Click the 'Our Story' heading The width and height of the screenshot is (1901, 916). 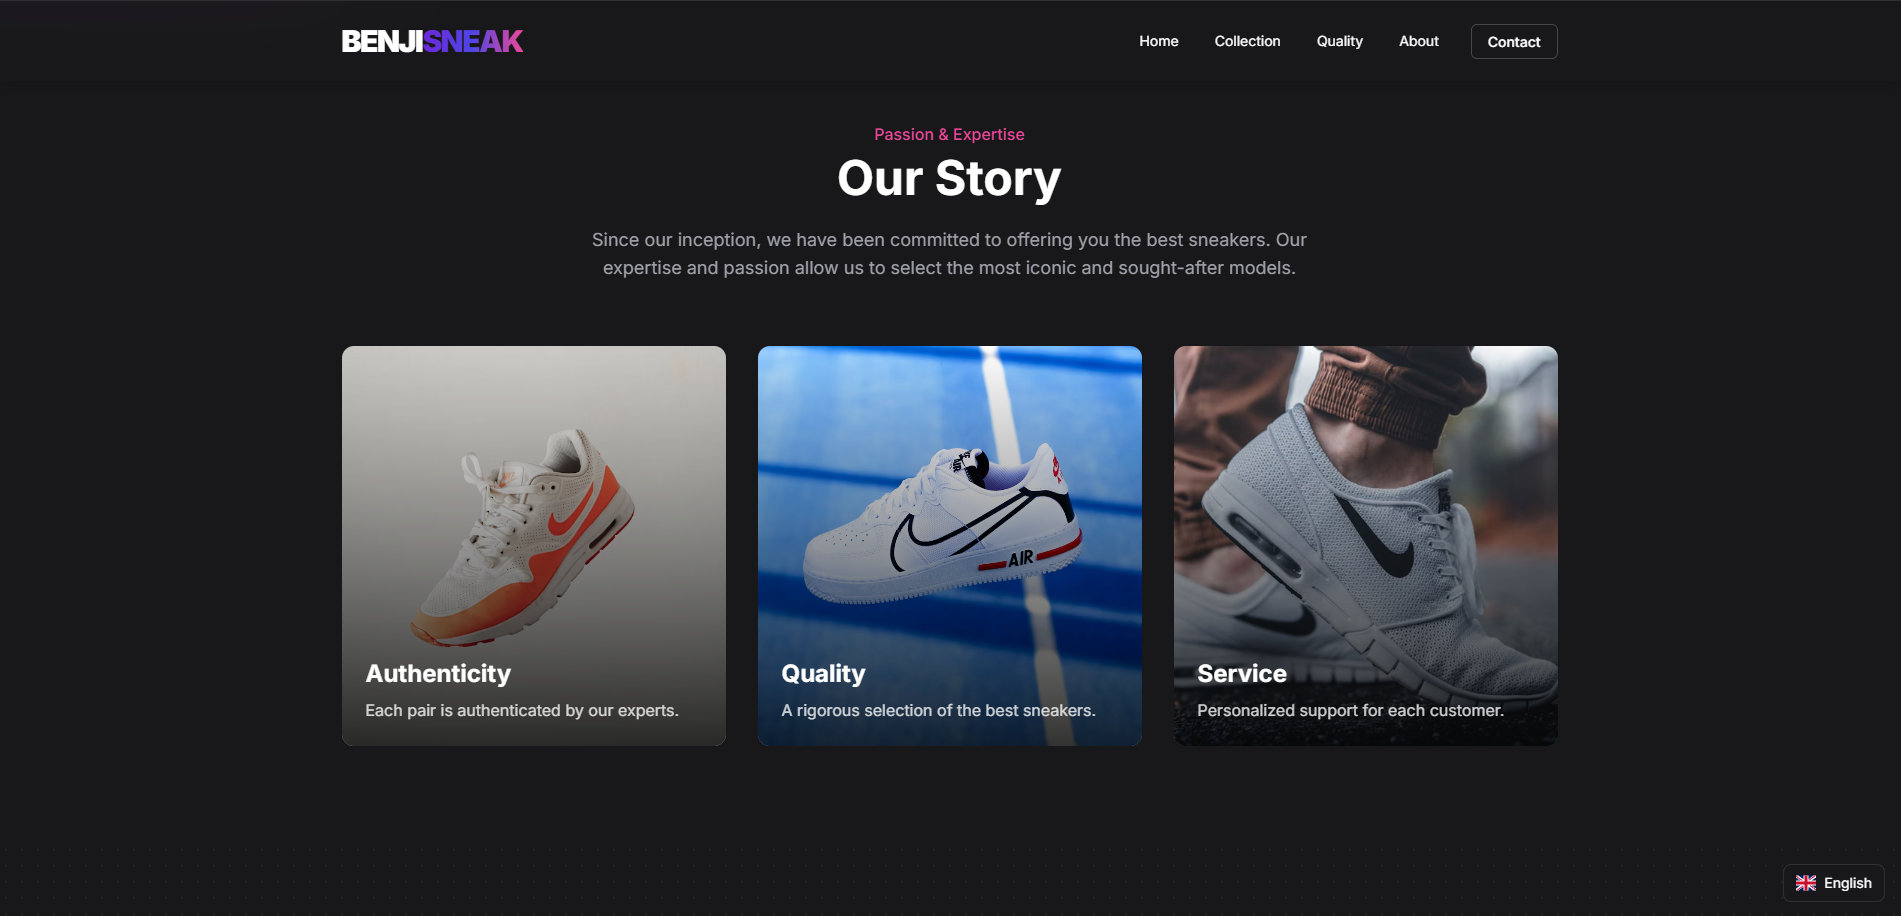click(x=949, y=179)
